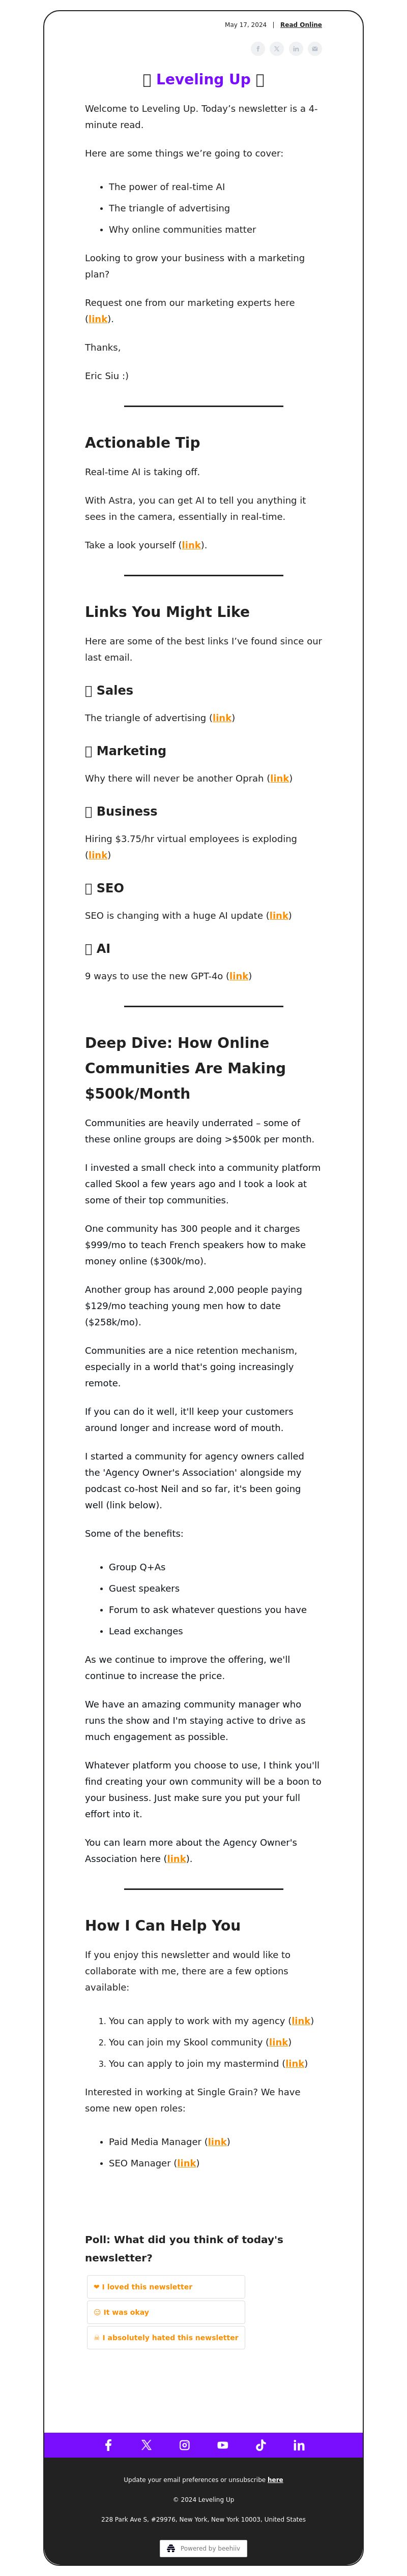The width and height of the screenshot is (407, 2576).
Task: Vote 'I absolutely hated this newsletter'
Action: [x=166, y=2338]
